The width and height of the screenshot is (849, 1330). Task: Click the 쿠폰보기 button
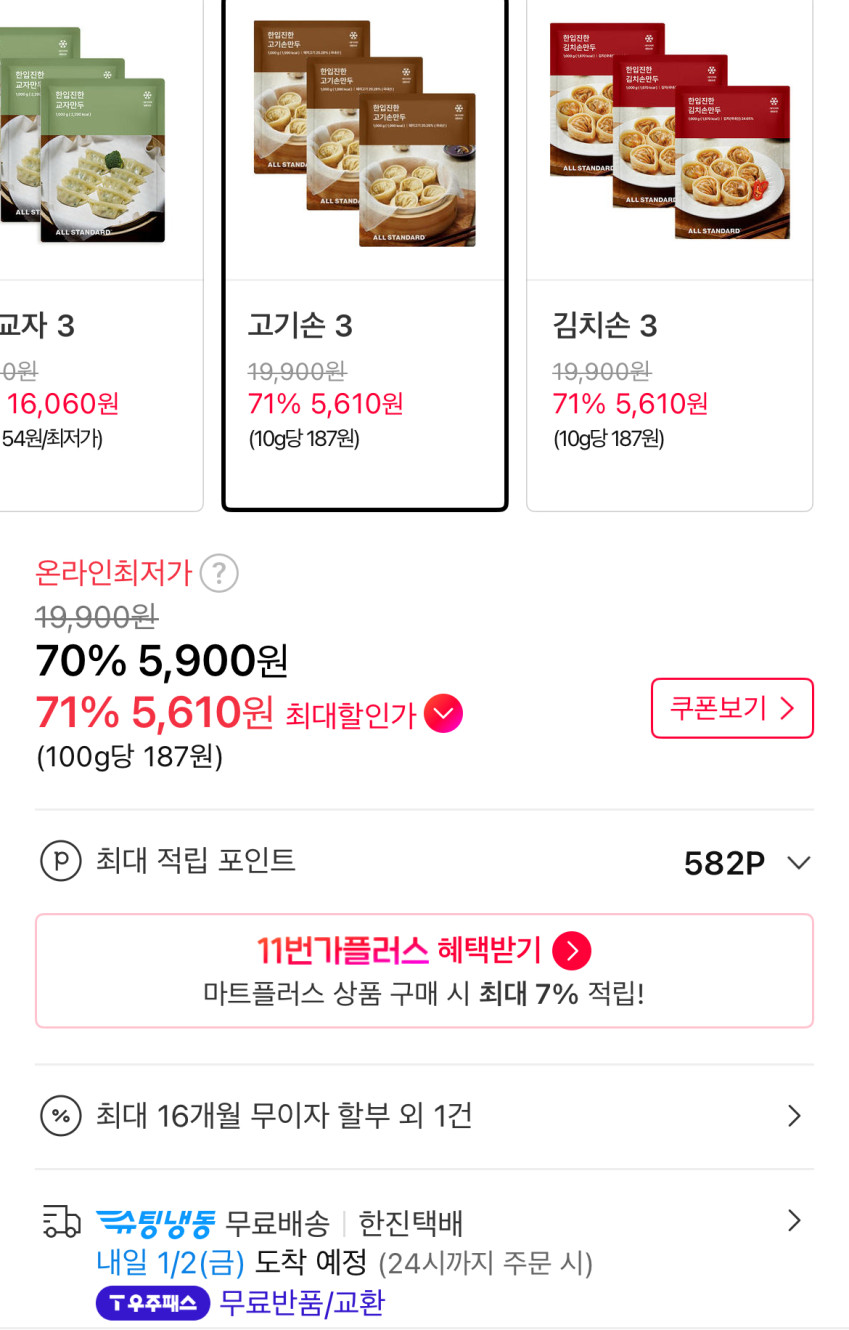(732, 708)
